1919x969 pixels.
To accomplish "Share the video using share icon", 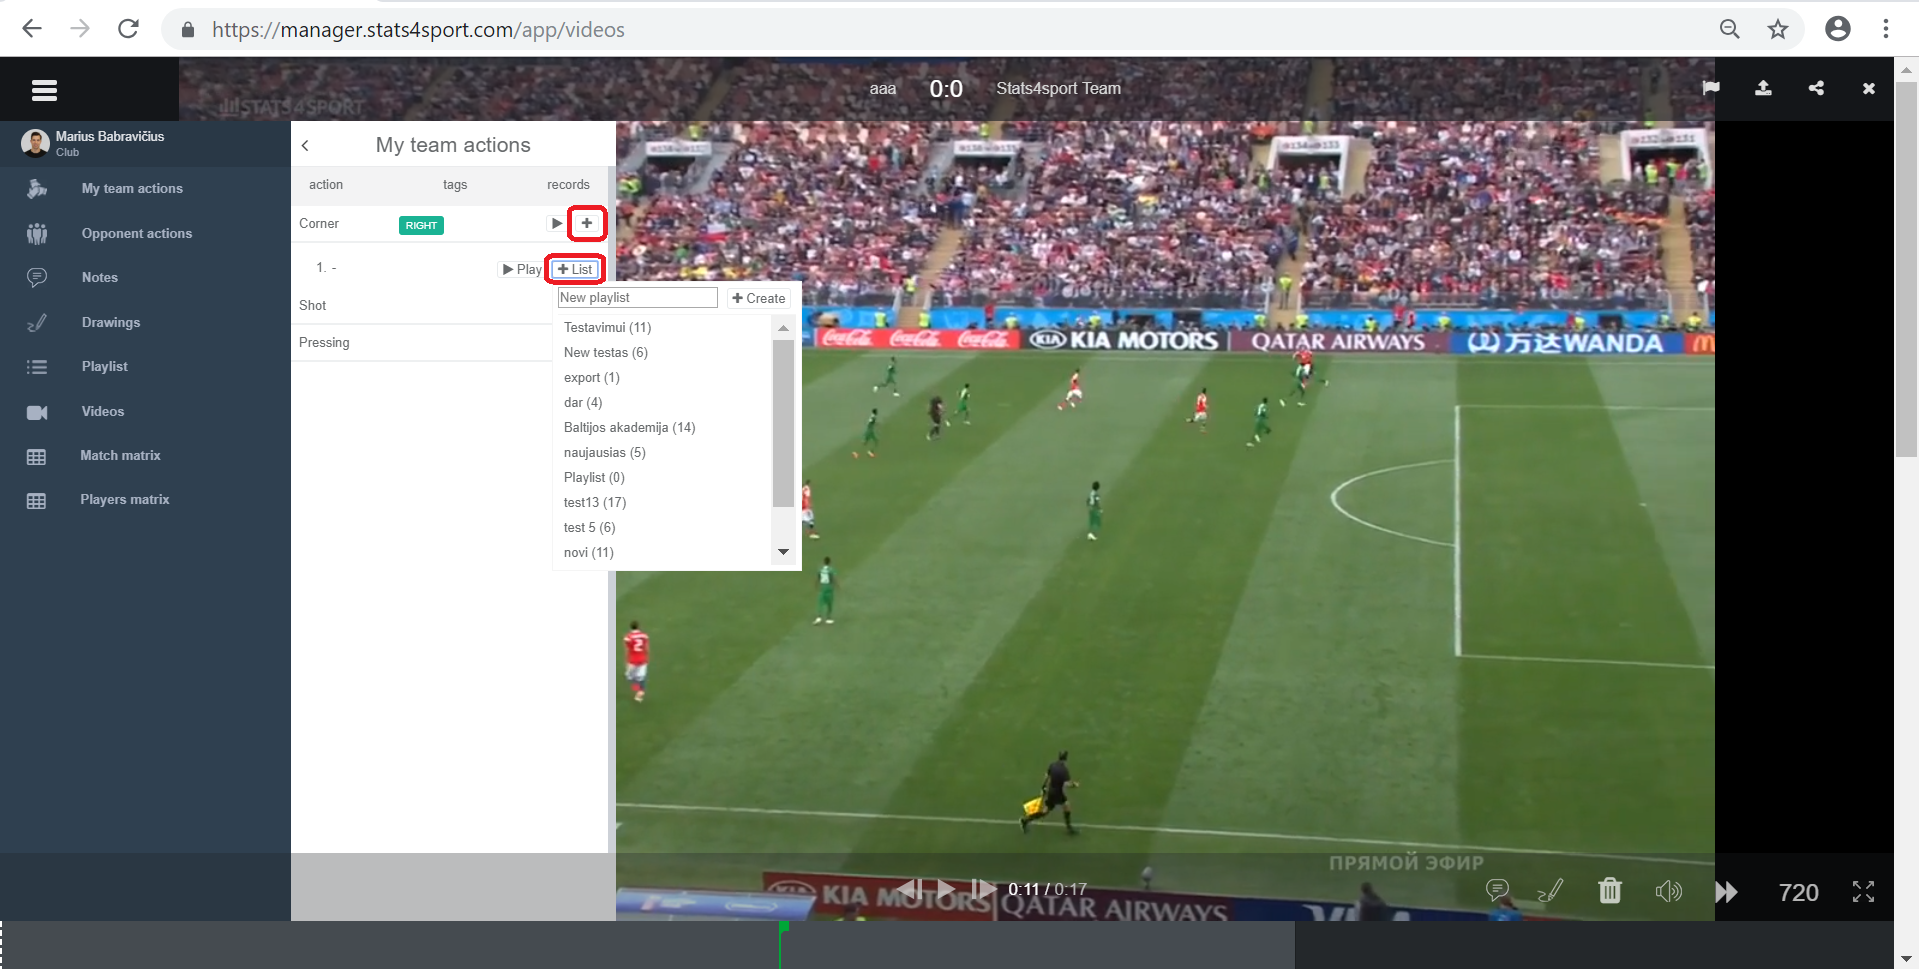I will (1816, 88).
